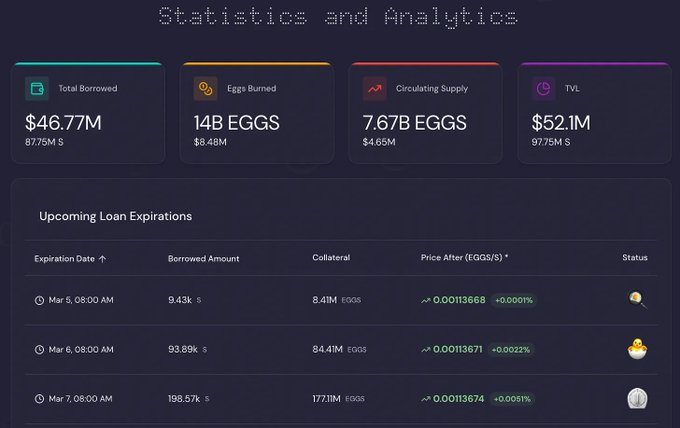Click the Upcoming Loan Expirations heading

(x=115, y=216)
